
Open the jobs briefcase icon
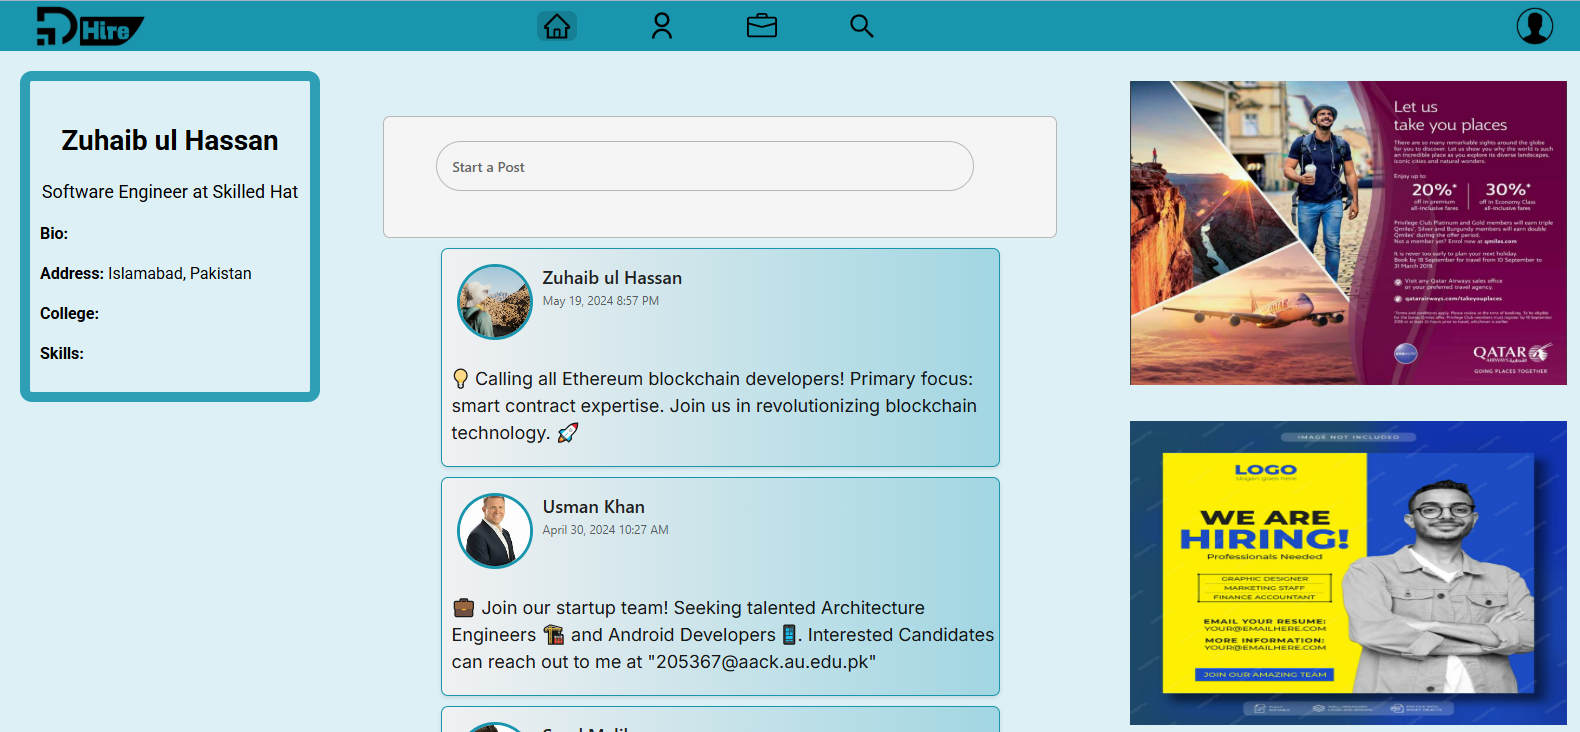tap(762, 25)
